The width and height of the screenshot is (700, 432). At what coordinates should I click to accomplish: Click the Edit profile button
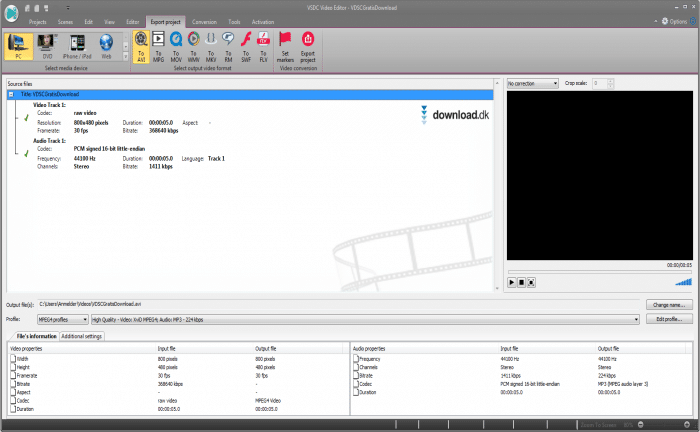(x=669, y=319)
